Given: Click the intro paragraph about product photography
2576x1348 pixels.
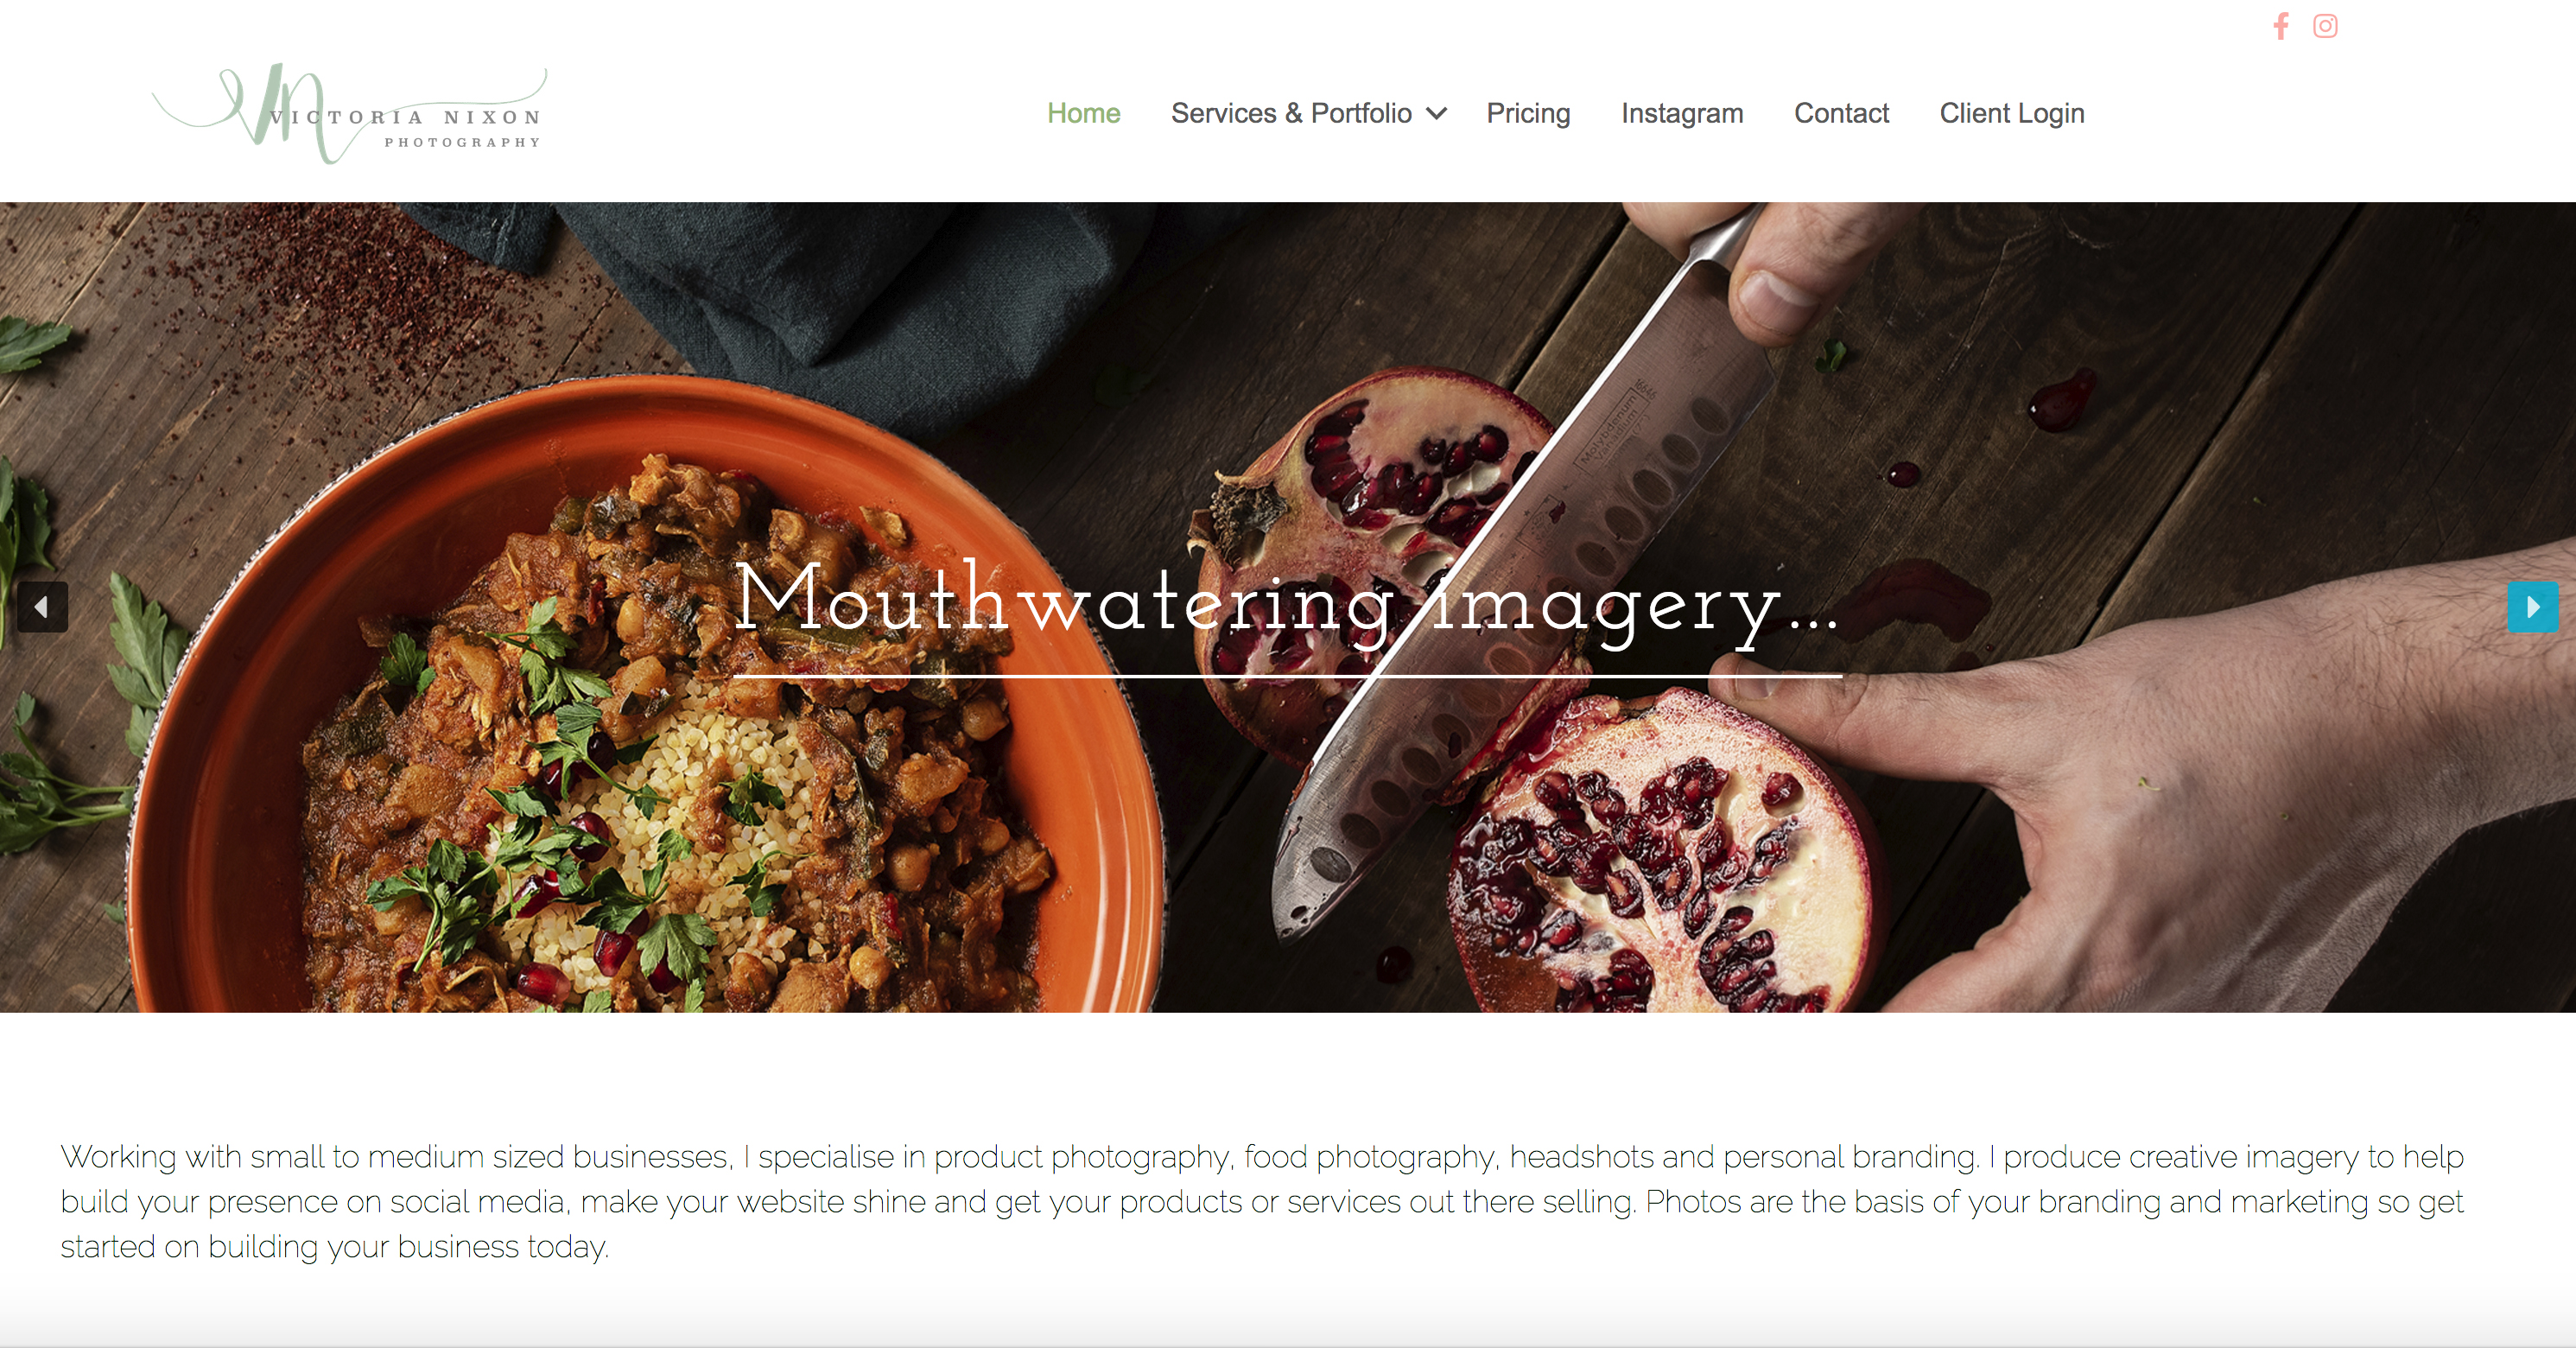Looking at the screenshot, I should tap(1262, 1201).
